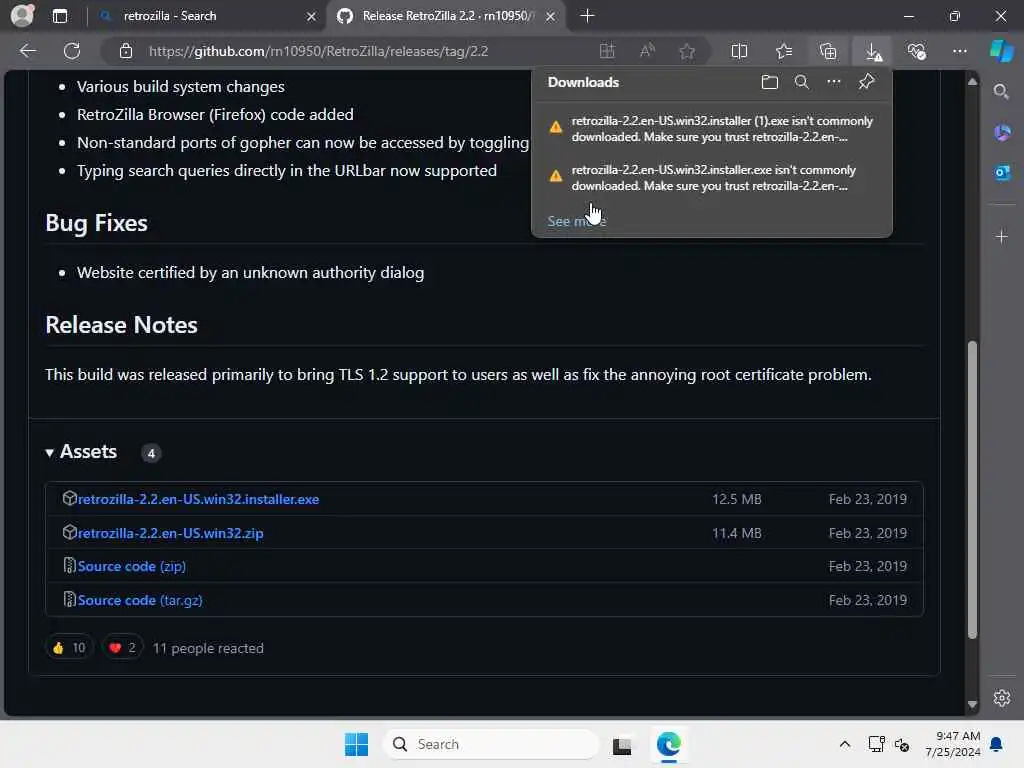1024x768 pixels.
Task: Open the browser profile avatar
Action: point(22,16)
